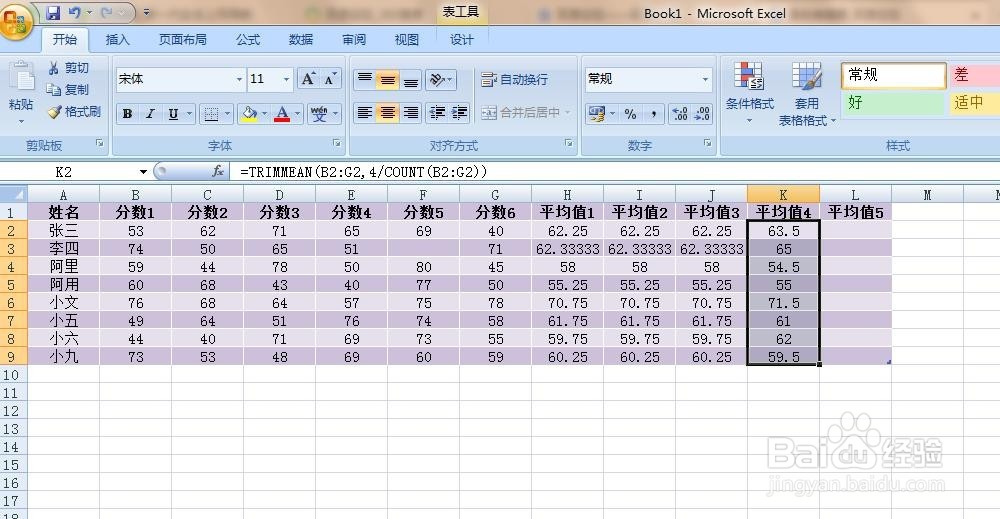This screenshot has height=519, width=1000.
Task: Decrease decimal places
Action: (702, 113)
